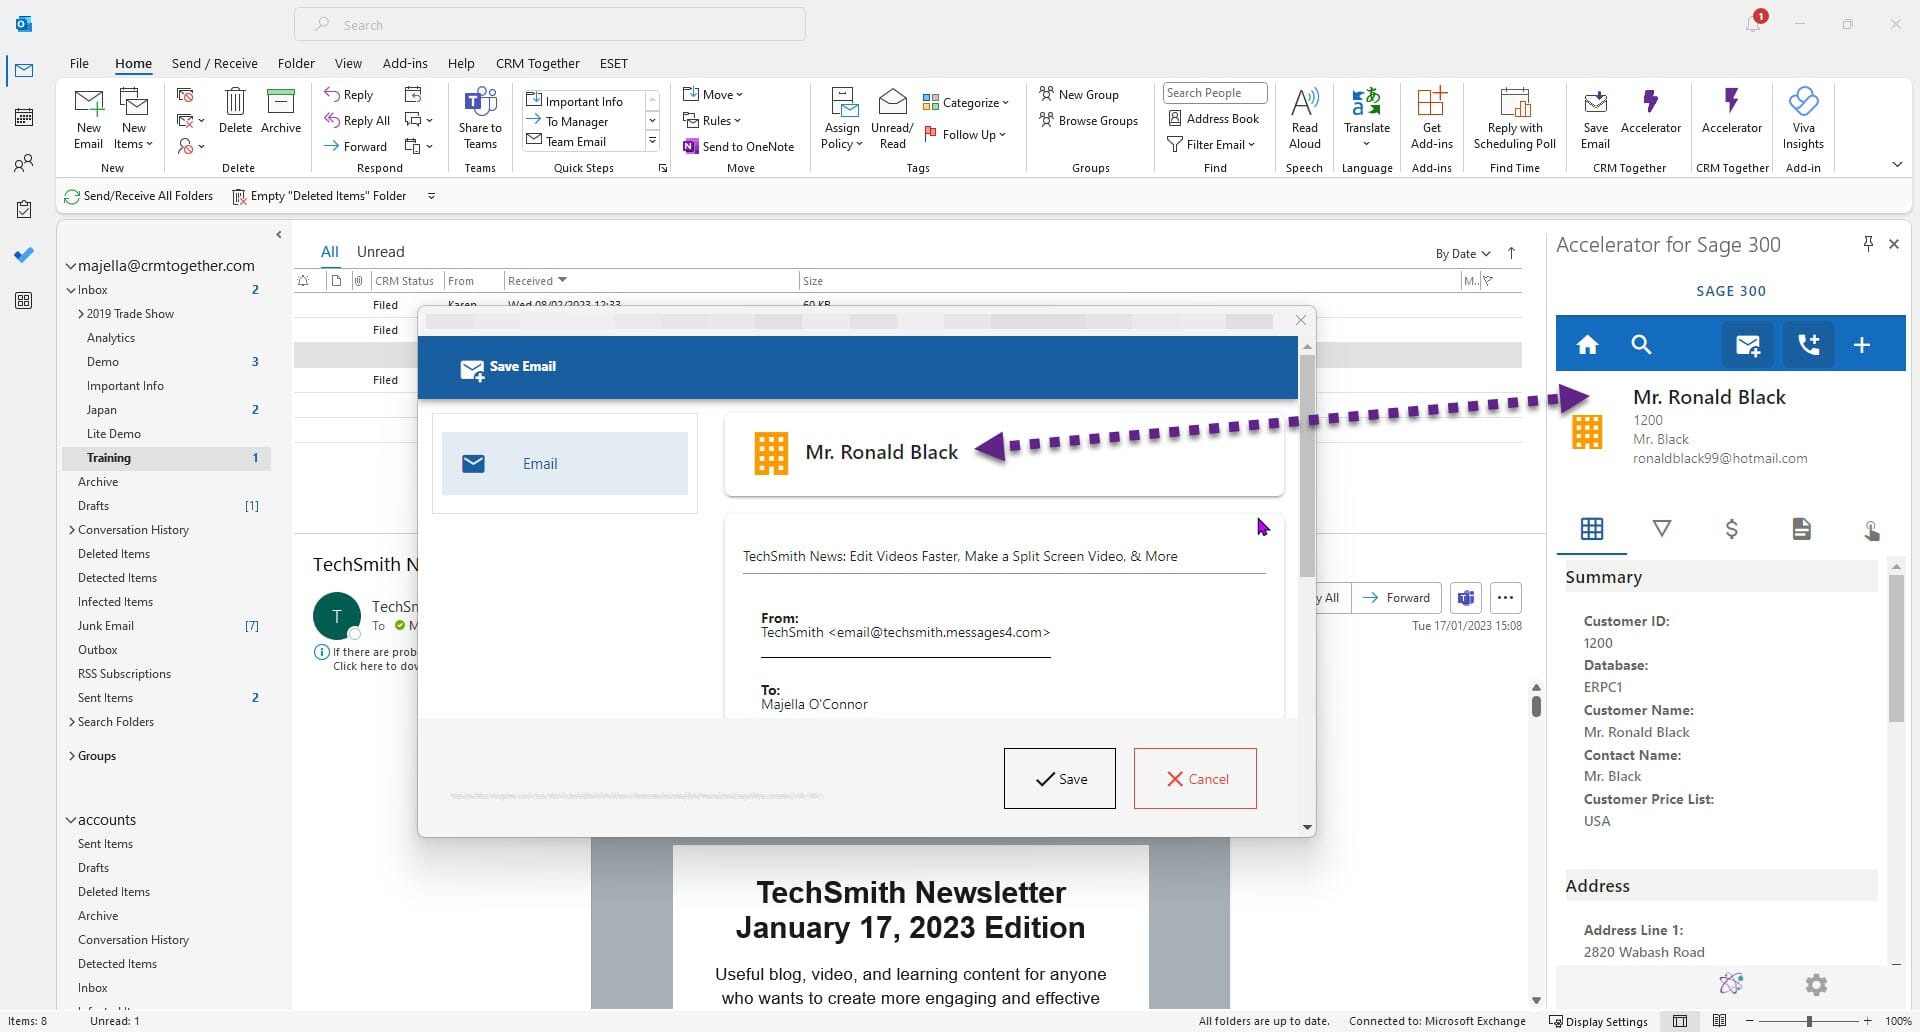Open the home view in Accelerator panel

click(x=1588, y=343)
